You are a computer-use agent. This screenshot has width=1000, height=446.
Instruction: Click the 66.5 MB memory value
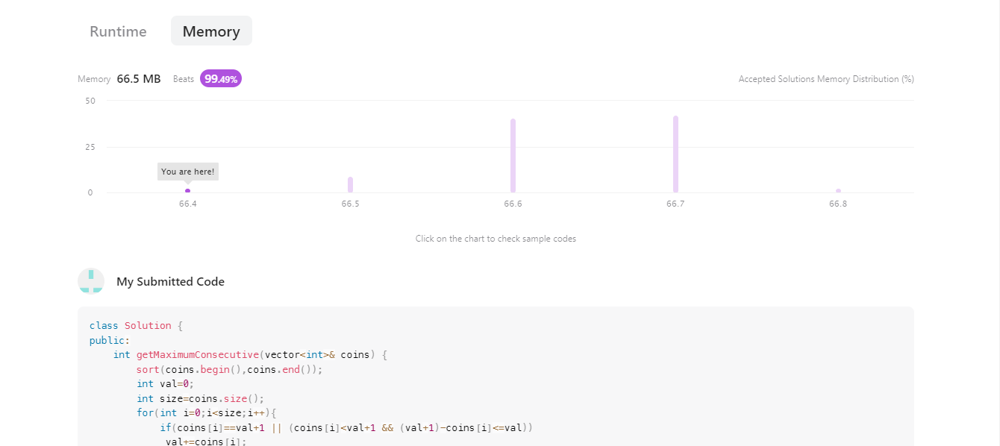(x=138, y=79)
